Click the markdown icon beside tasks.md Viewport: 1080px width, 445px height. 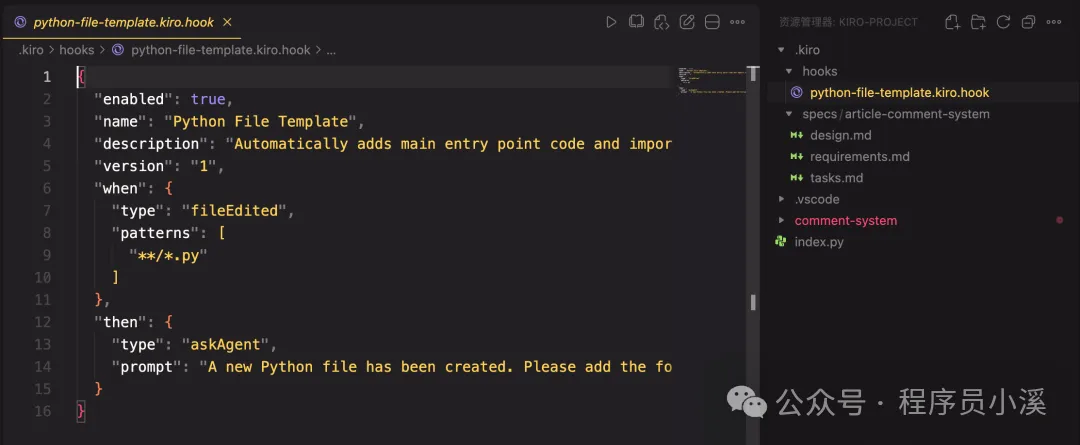point(797,178)
